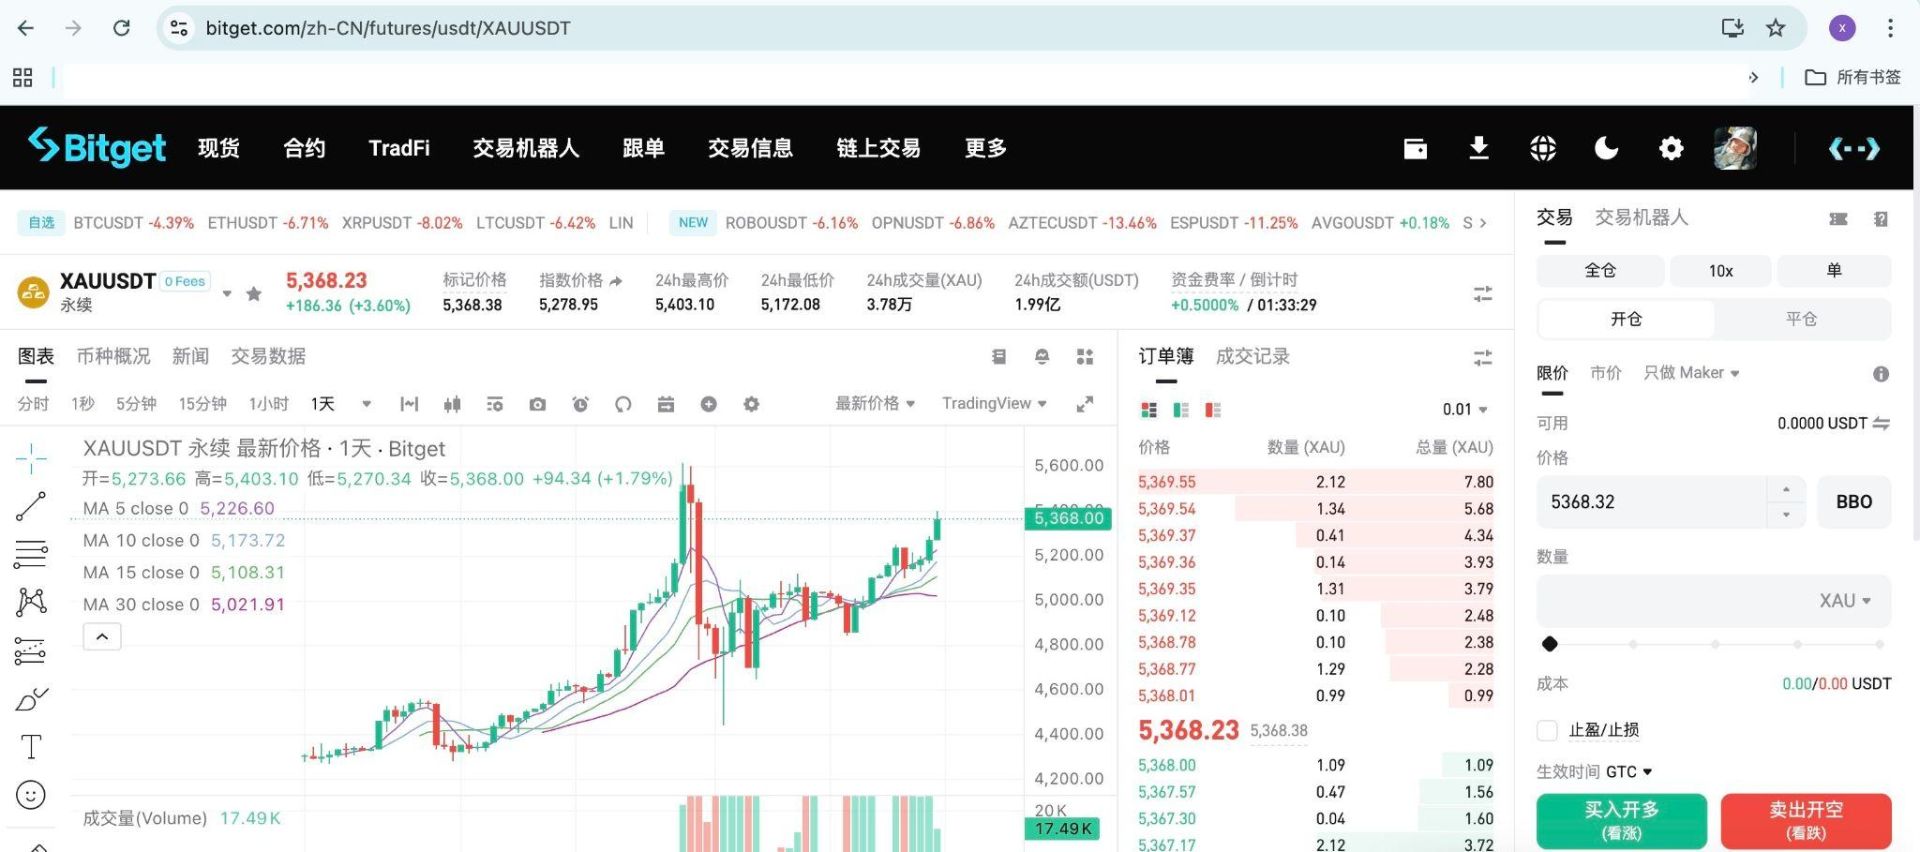Reload the browser page
This screenshot has width=1920, height=852.
coord(121,28)
